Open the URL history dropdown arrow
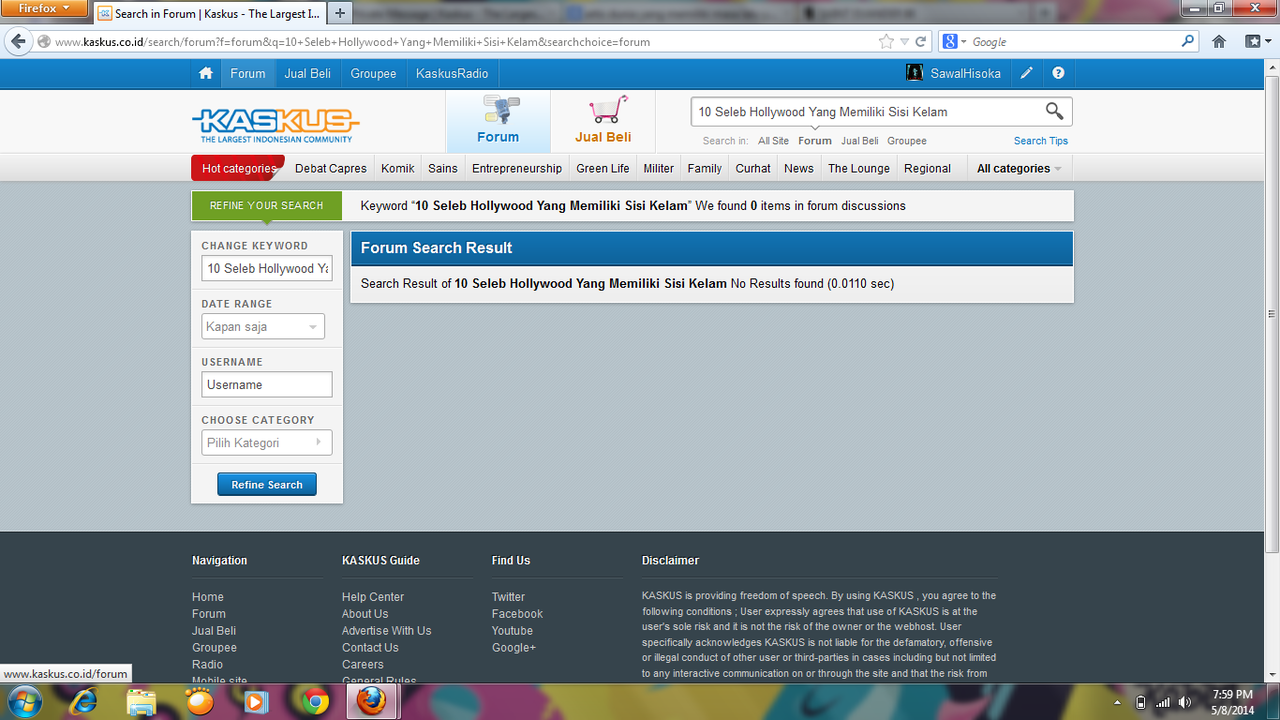This screenshot has width=1280, height=720. pyautogui.click(x=904, y=42)
